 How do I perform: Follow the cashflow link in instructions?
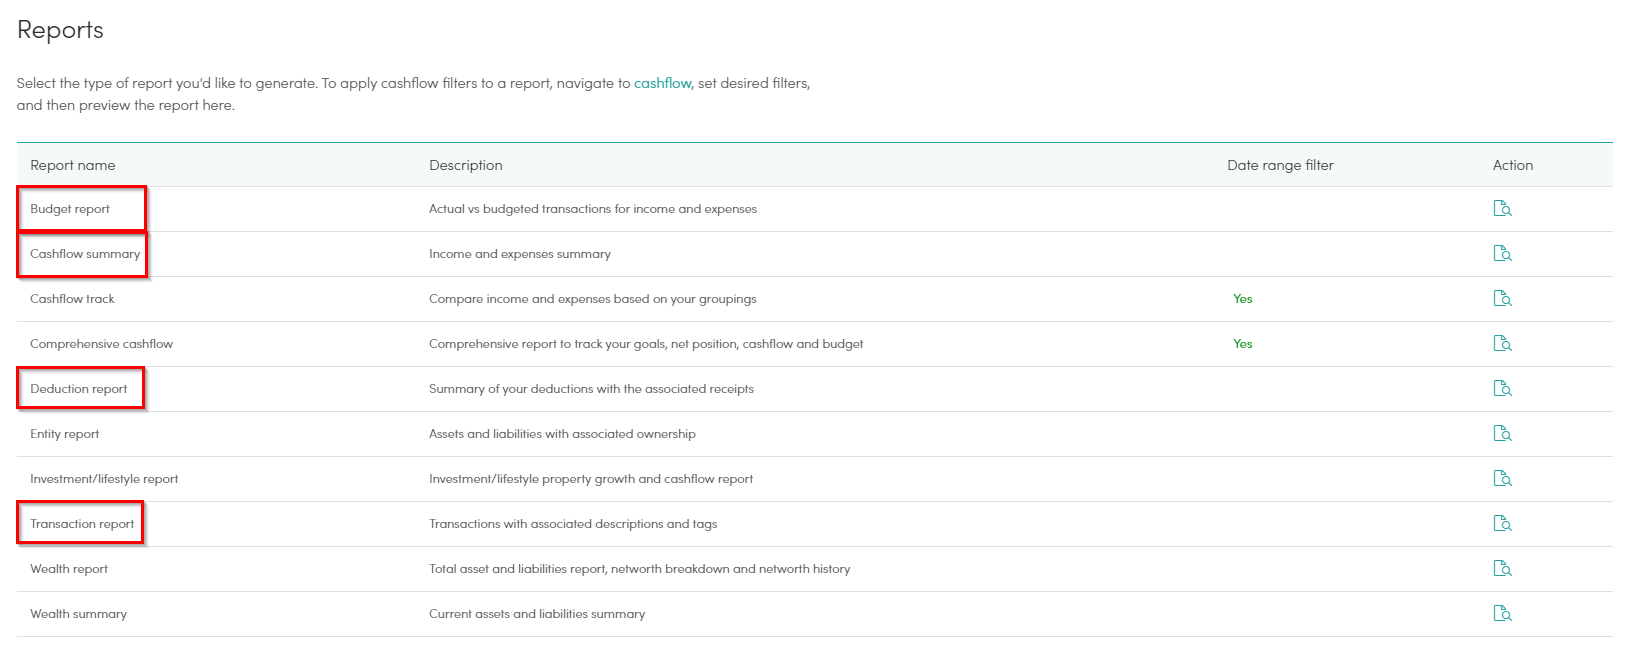[662, 83]
